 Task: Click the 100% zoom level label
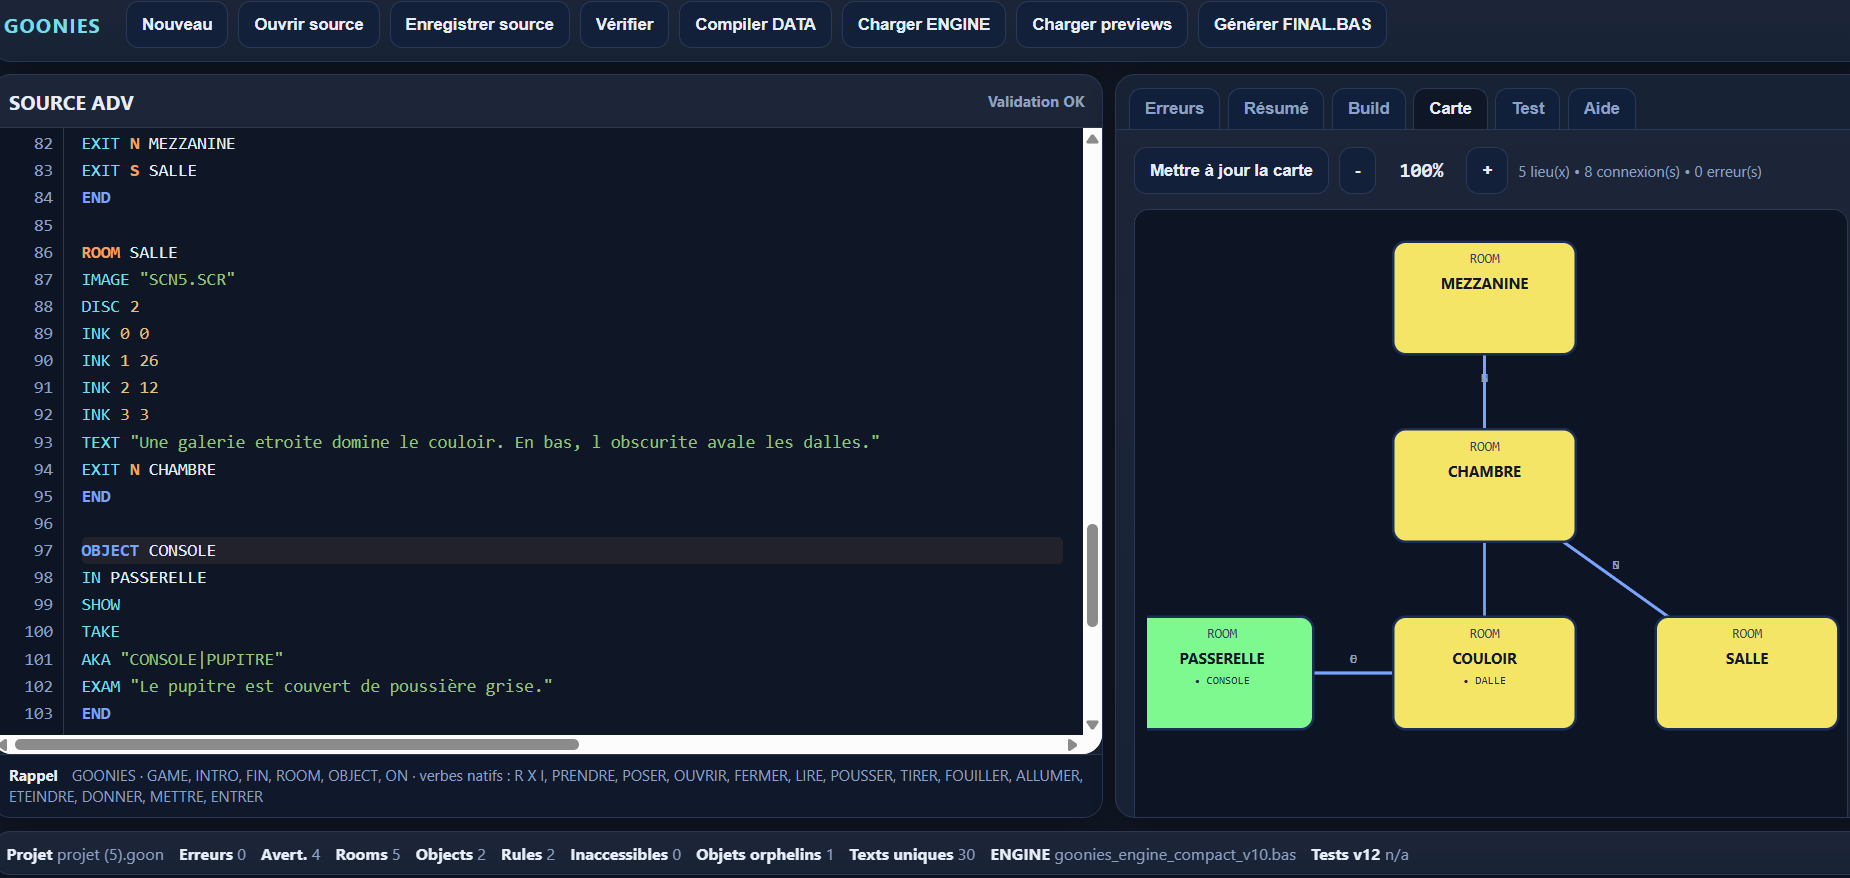(1421, 171)
